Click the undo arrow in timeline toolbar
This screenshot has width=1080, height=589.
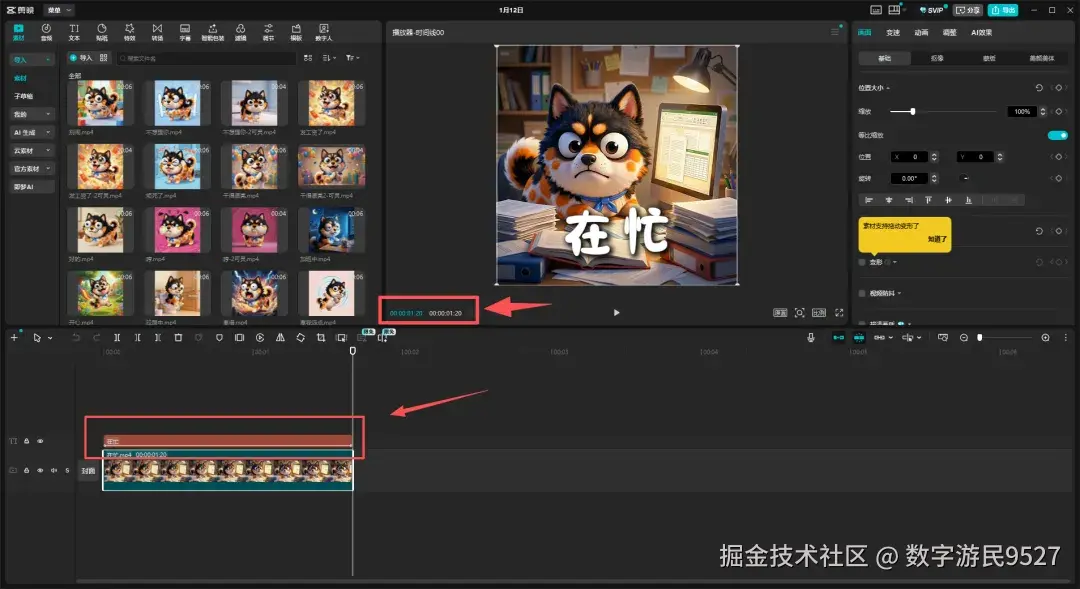click(76, 338)
